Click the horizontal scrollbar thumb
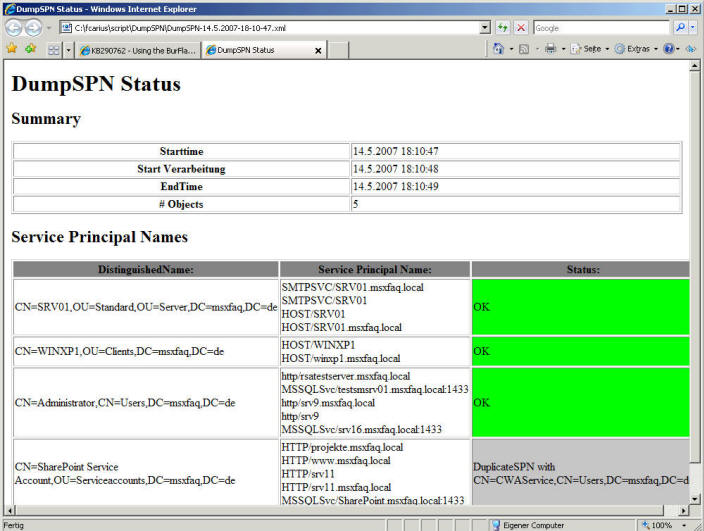Viewport: 704px width, 531px height. (339, 510)
